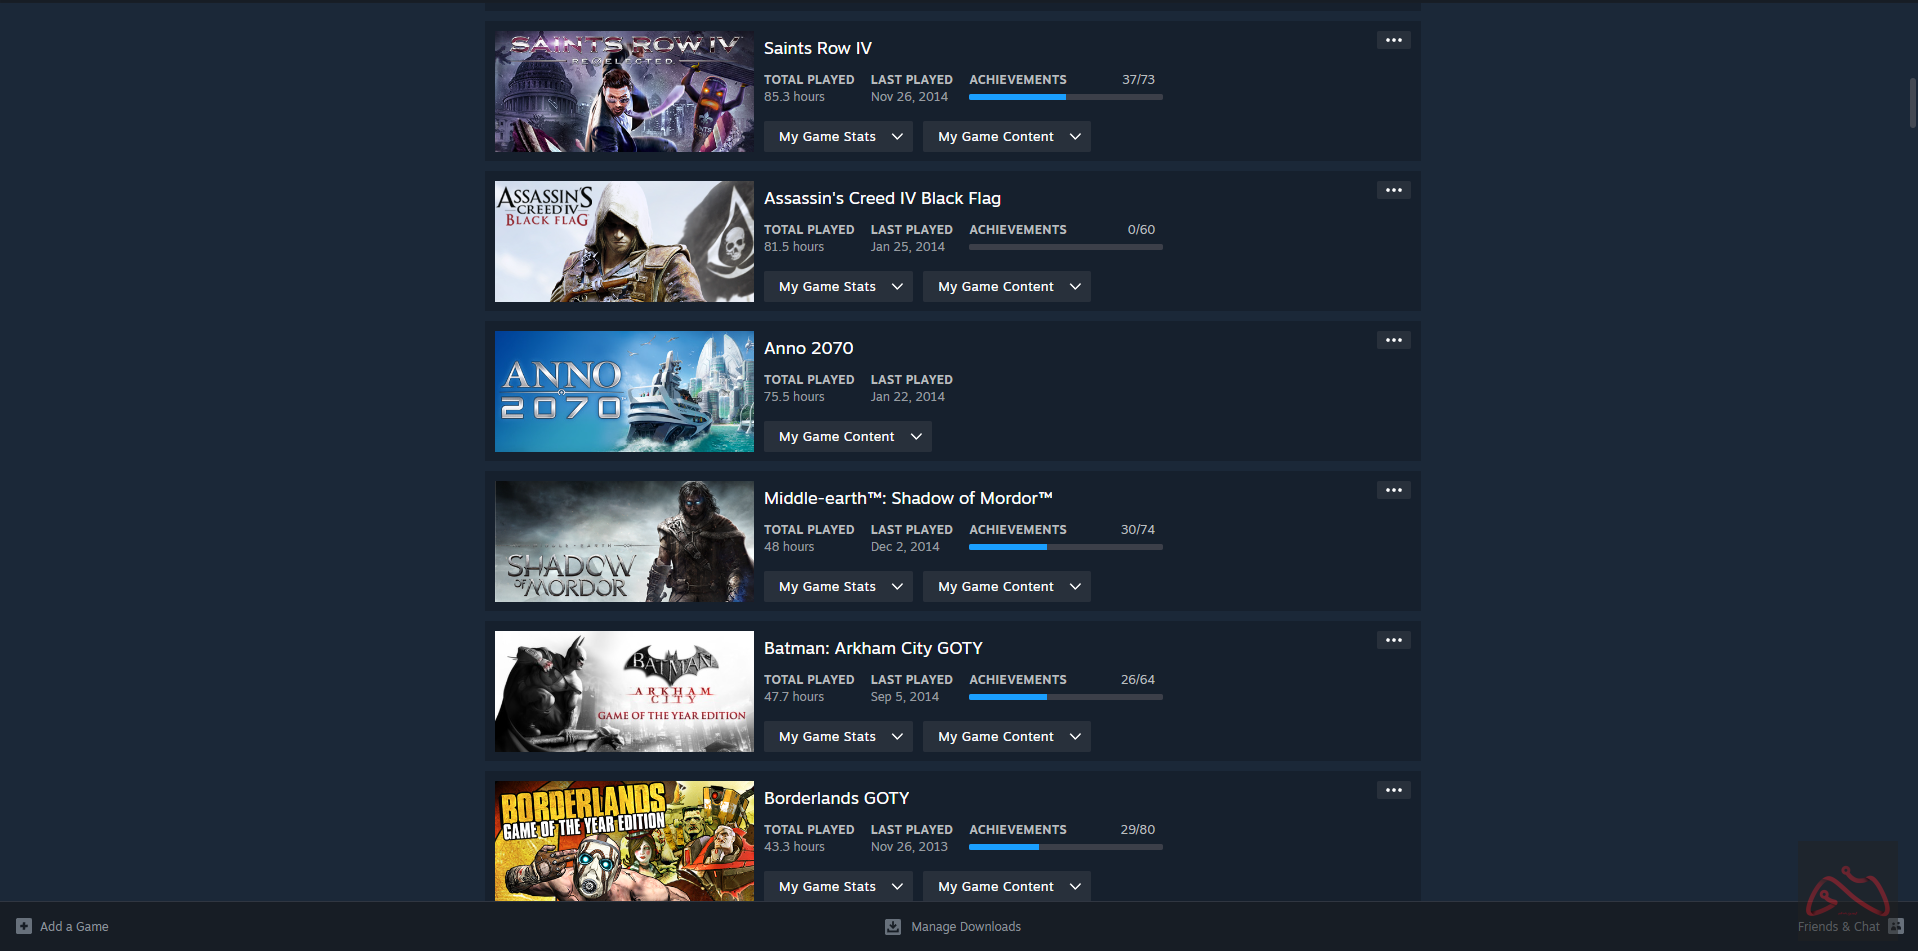Open the Friends & Chat icon

(1895, 926)
